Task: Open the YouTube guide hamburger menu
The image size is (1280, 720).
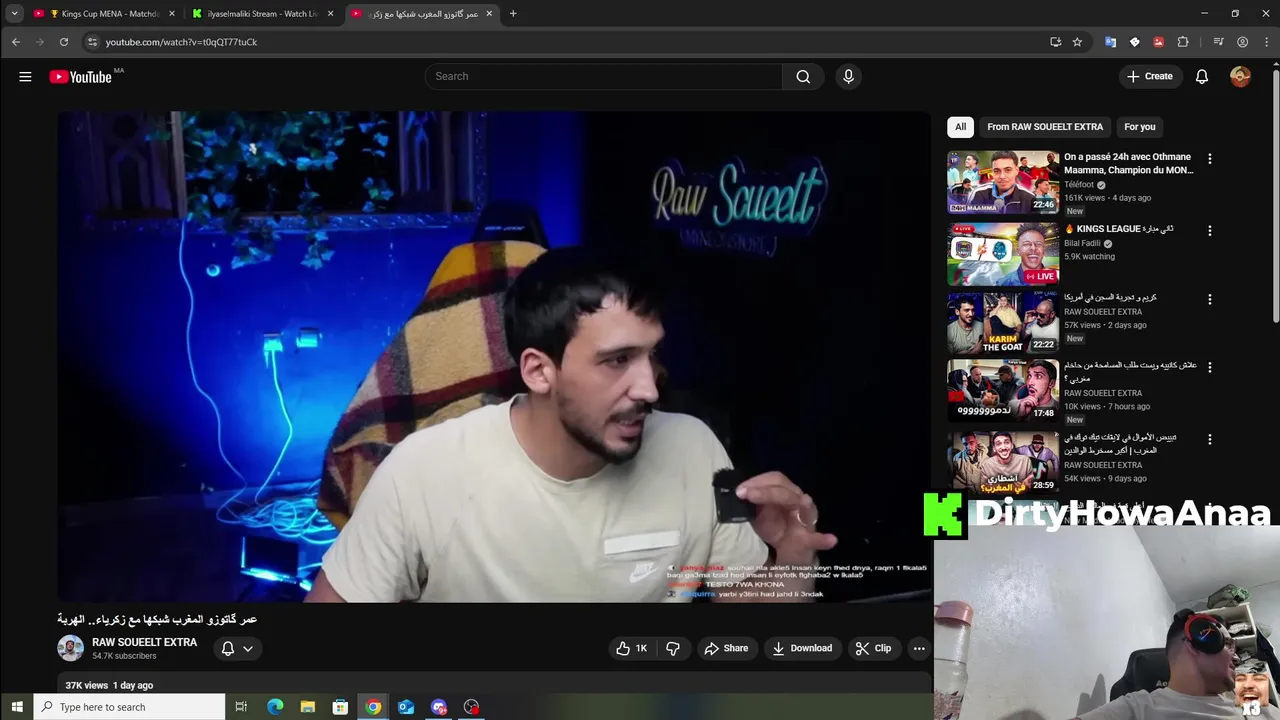Action: pyautogui.click(x=25, y=76)
